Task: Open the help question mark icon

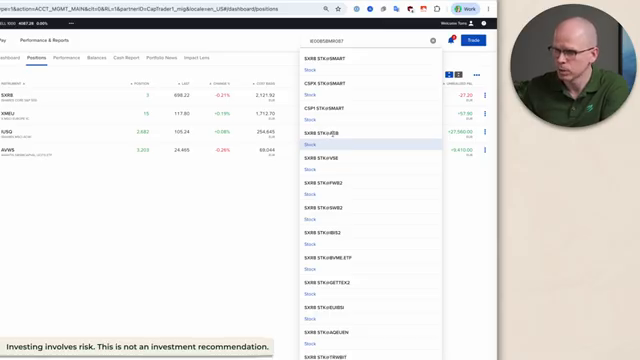Action: click(484, 23)
